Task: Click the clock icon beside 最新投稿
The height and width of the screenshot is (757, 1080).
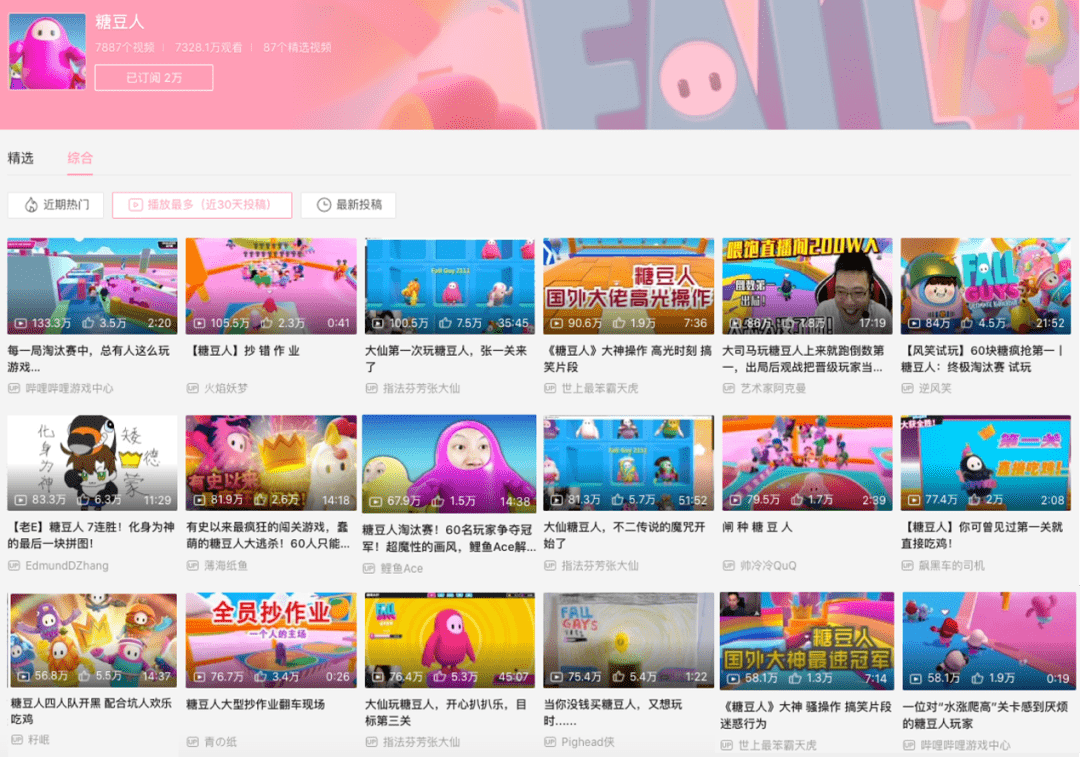Action: (324, 205)
